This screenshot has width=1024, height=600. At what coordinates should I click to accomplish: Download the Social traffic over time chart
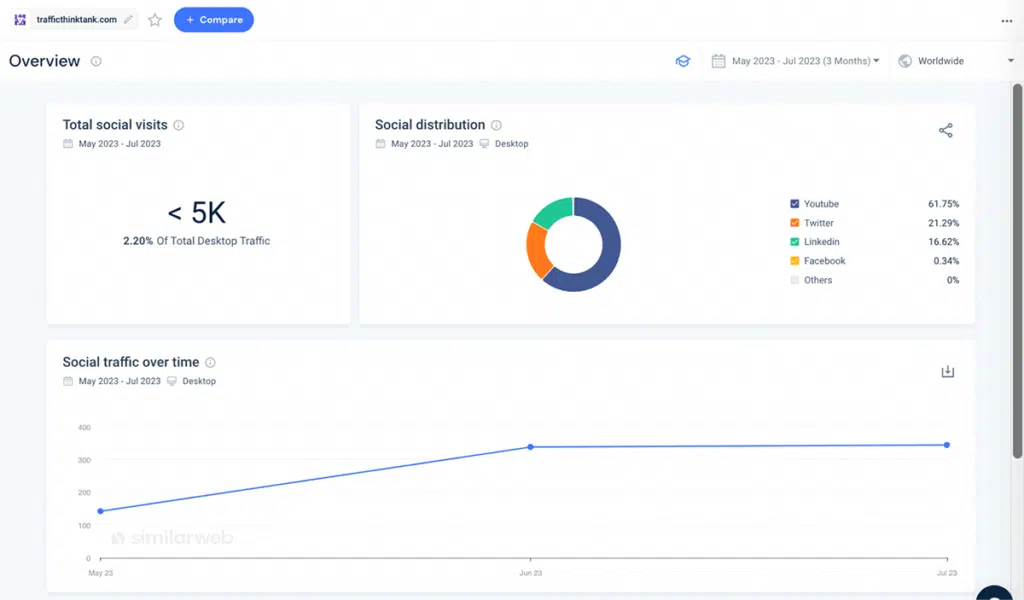pyautogui.click(x=947, y=370)
